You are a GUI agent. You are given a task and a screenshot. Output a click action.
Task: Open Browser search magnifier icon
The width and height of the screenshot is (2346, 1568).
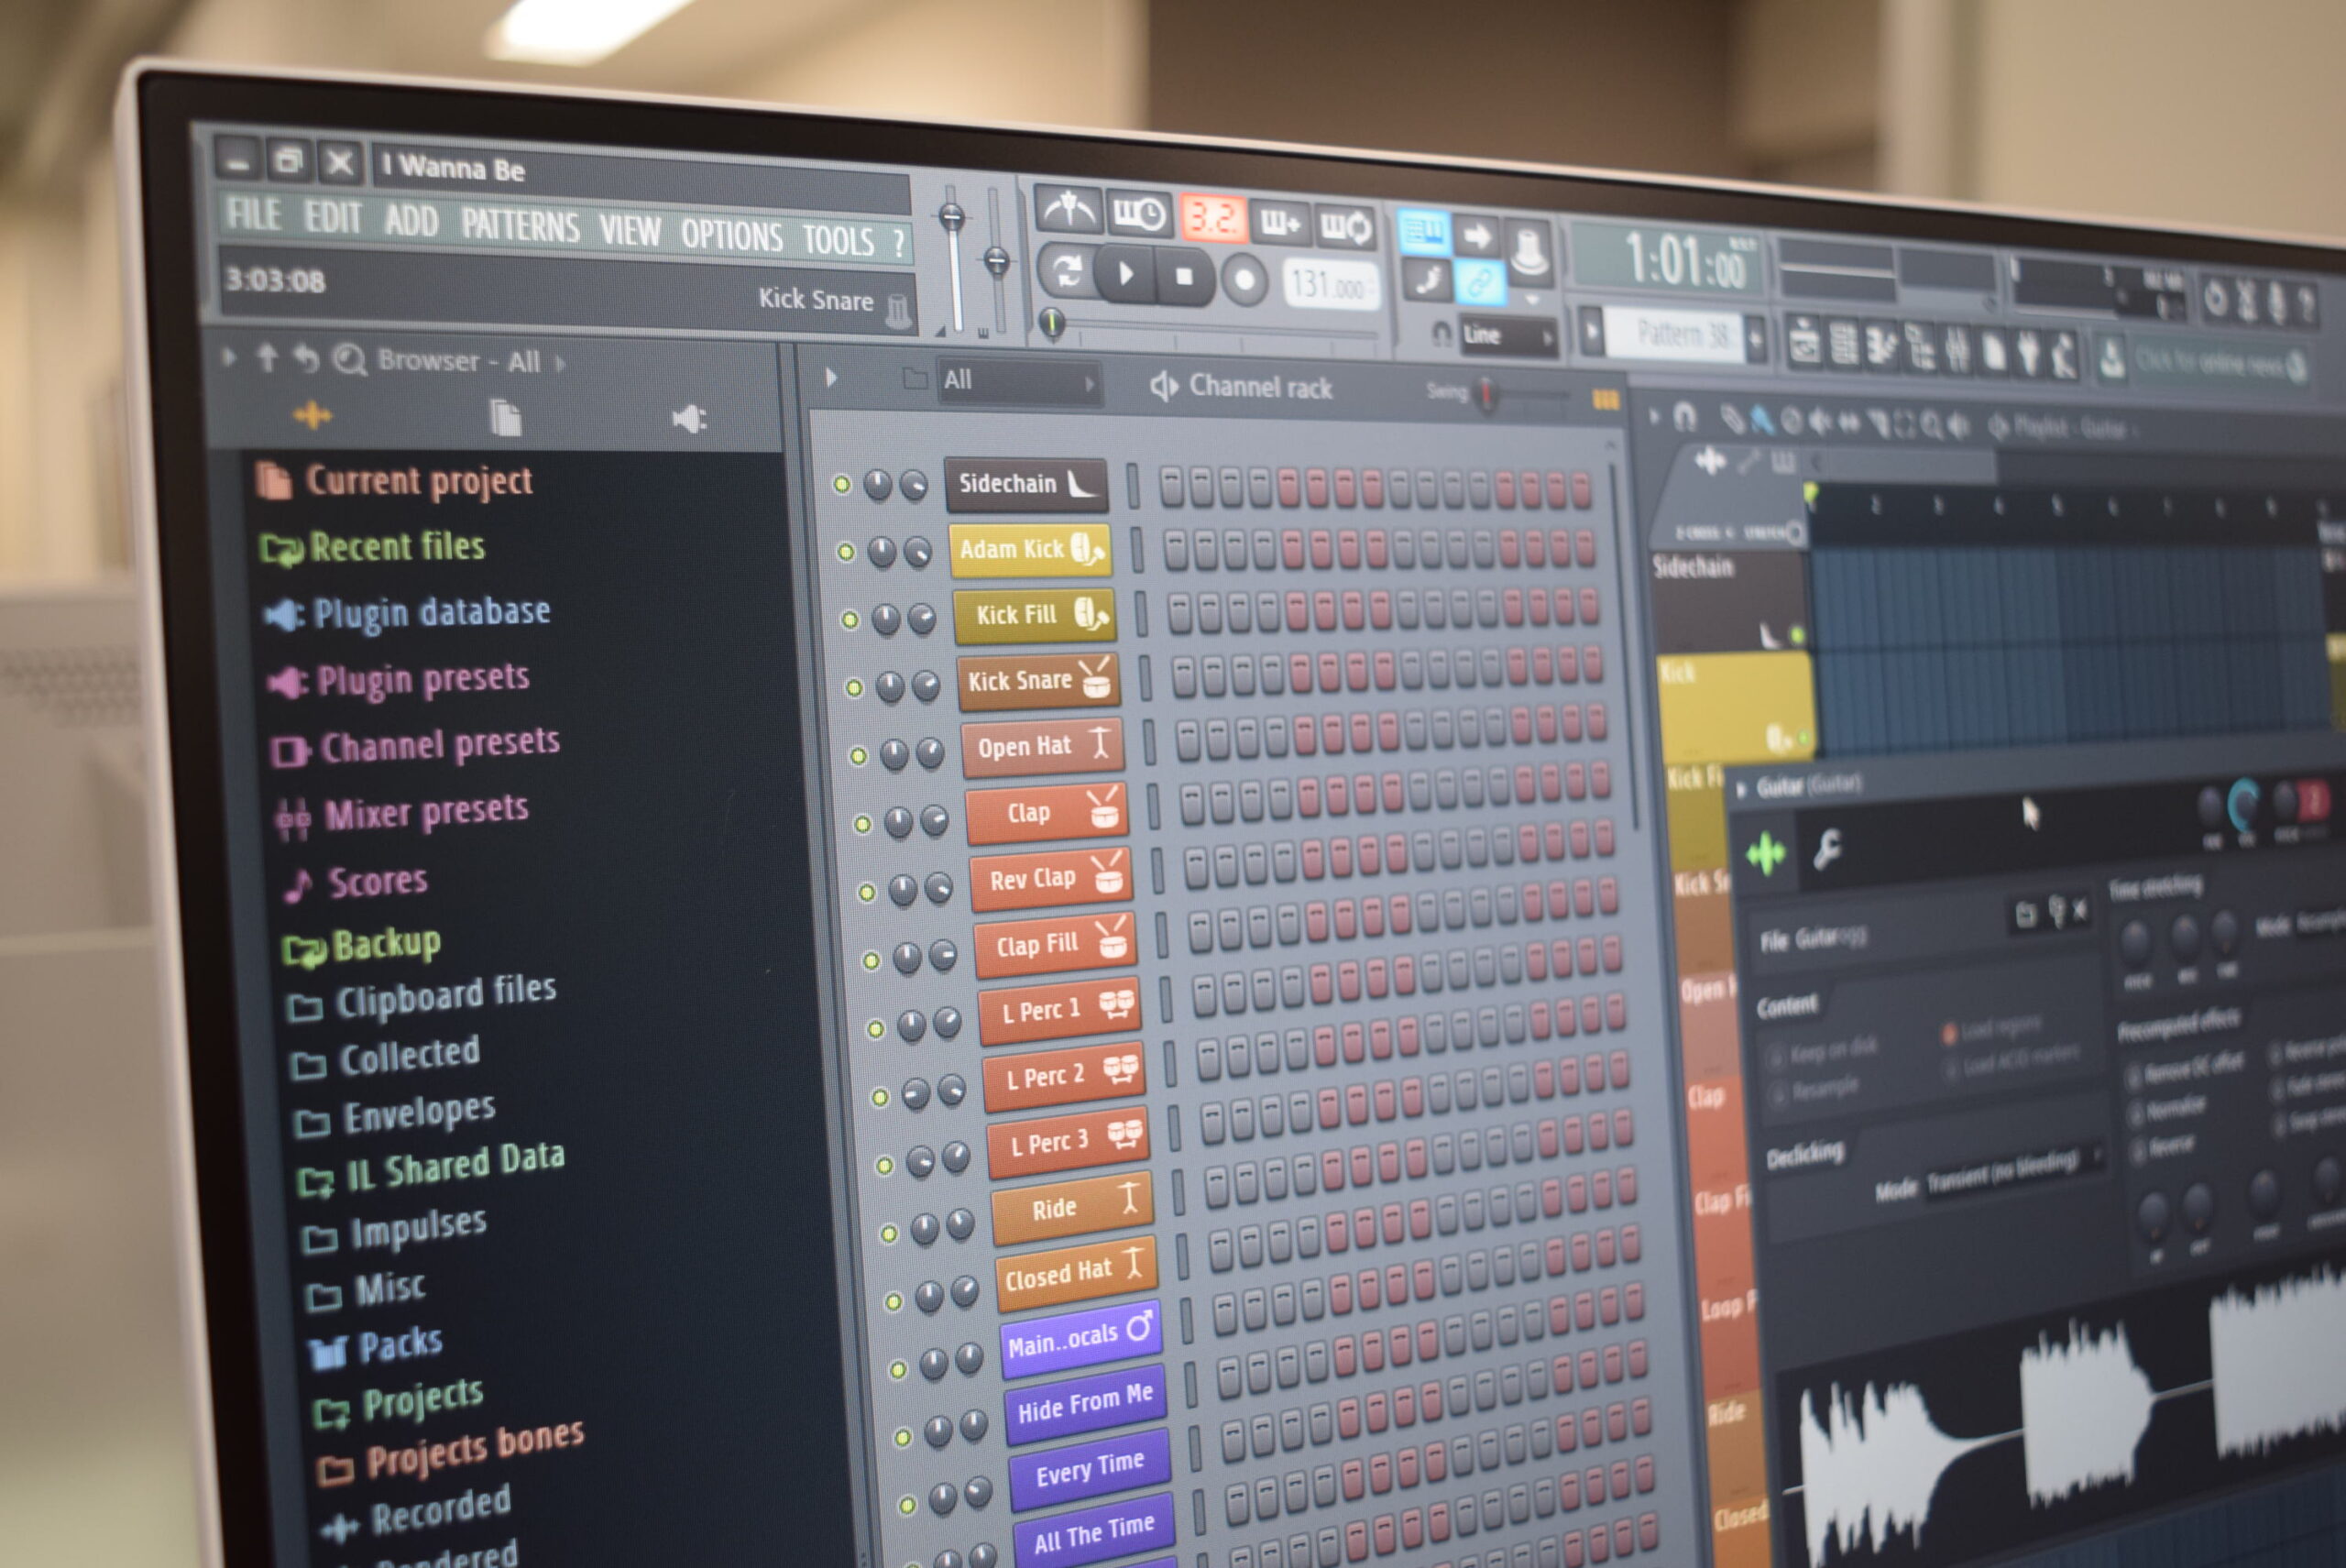[x=349, y=360]
